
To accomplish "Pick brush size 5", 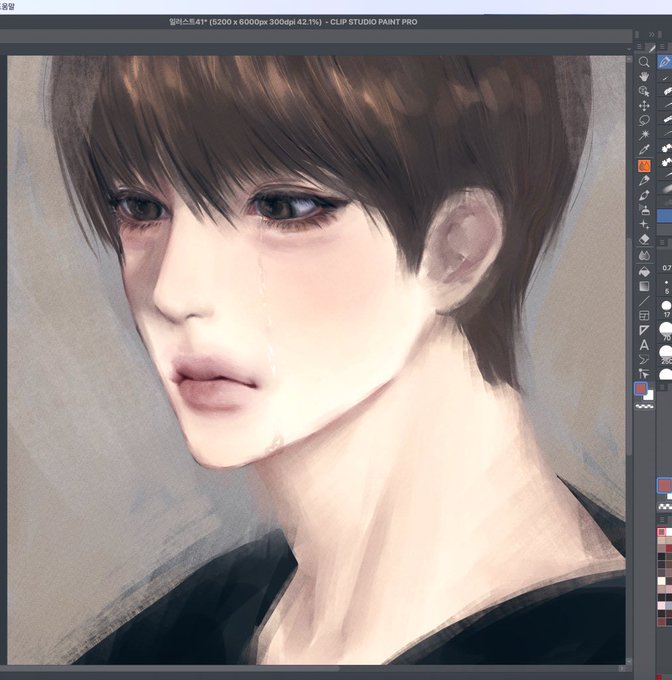I will (666, 286).
